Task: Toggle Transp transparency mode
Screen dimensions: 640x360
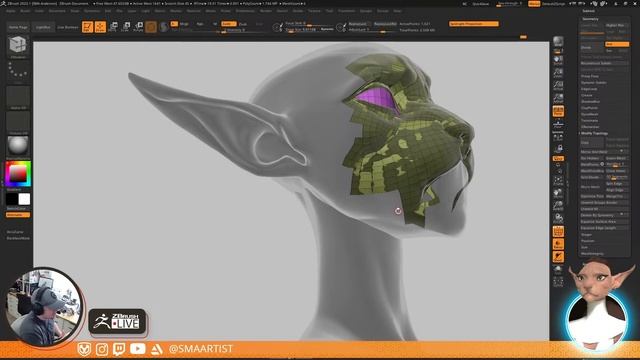Action: tap(558, 244)
